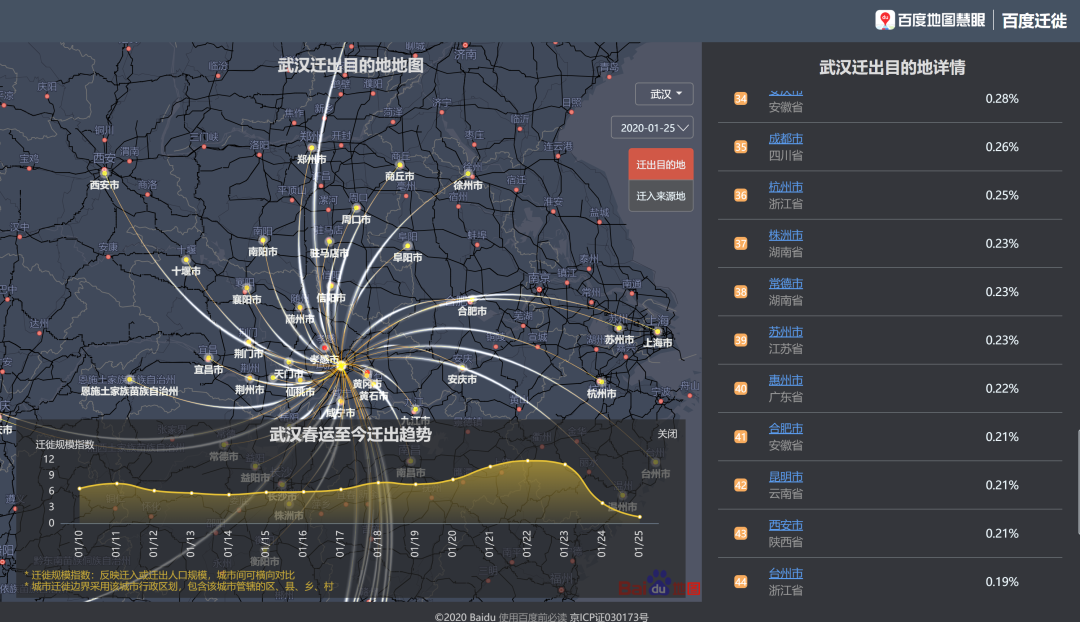Open the 合肥市 link in the list
Viewport: 1080px width, 622px height.
(x=786, y=428)
